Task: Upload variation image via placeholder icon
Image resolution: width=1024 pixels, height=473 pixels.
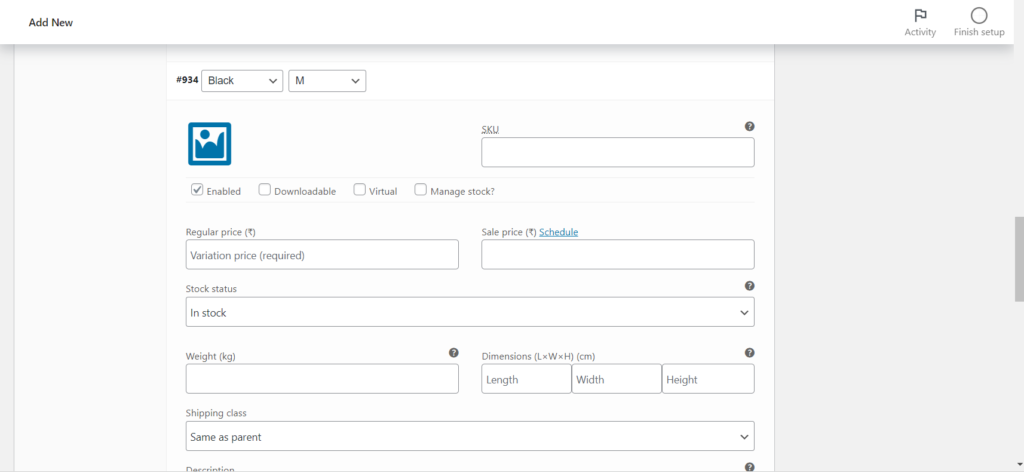Action: click(209, 143)
